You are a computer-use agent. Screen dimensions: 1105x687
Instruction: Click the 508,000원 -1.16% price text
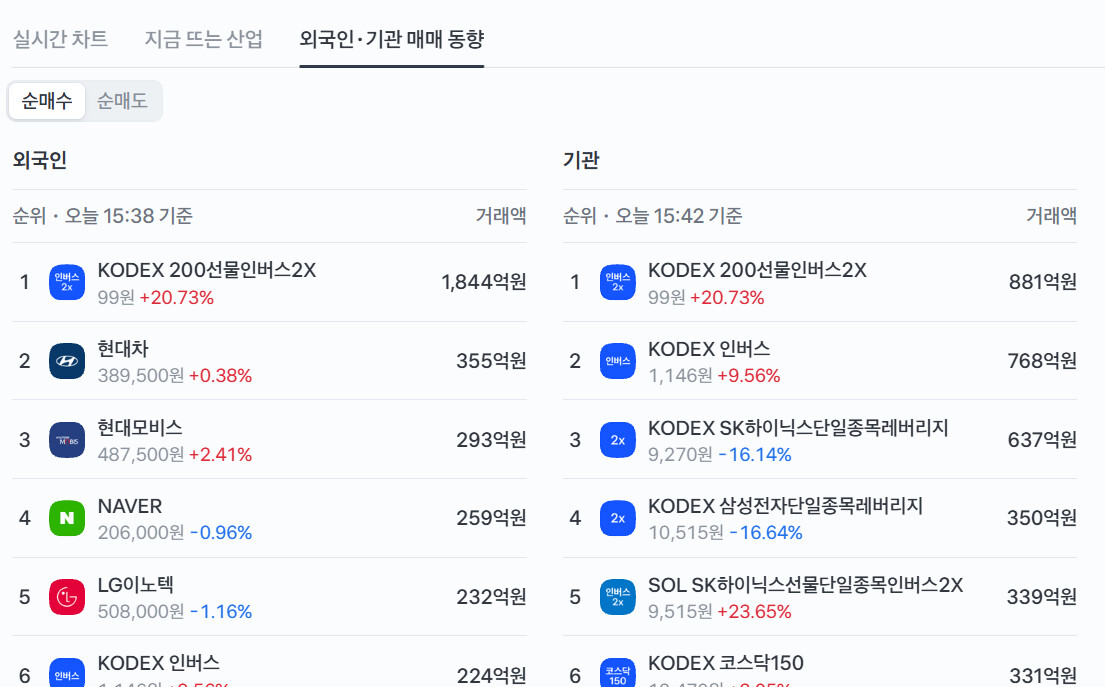175,612
